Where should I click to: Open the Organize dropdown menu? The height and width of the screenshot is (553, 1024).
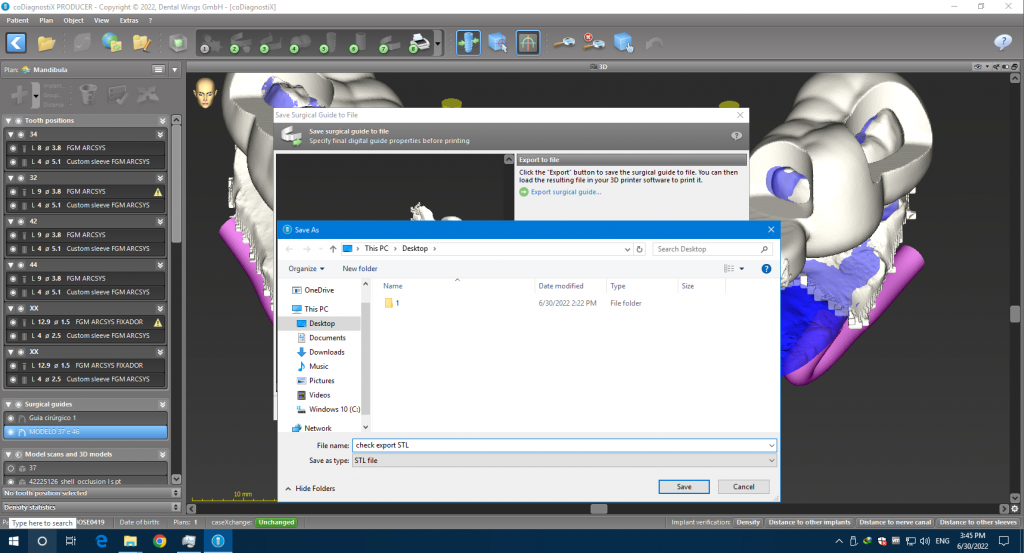coord(306,268)
